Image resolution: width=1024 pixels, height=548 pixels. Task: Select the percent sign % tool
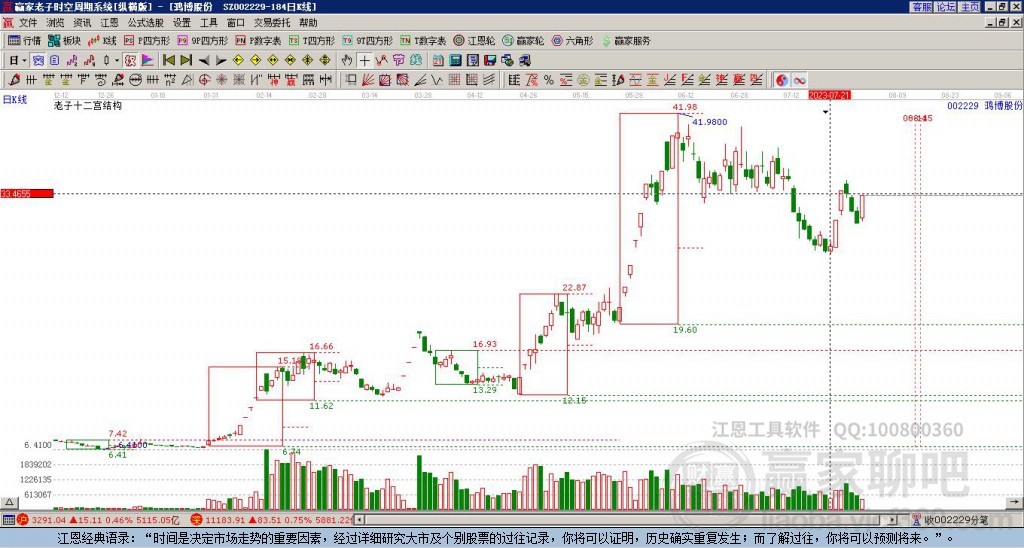click(x=549, y=80)
